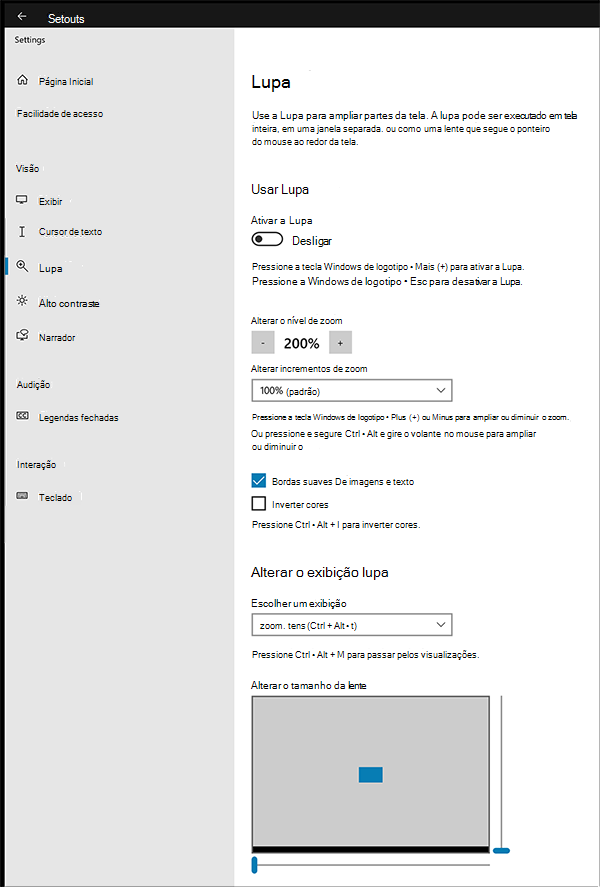Click the Facilidade de acesso label
This screenshot has height=887, width=600.
(60, 114)
